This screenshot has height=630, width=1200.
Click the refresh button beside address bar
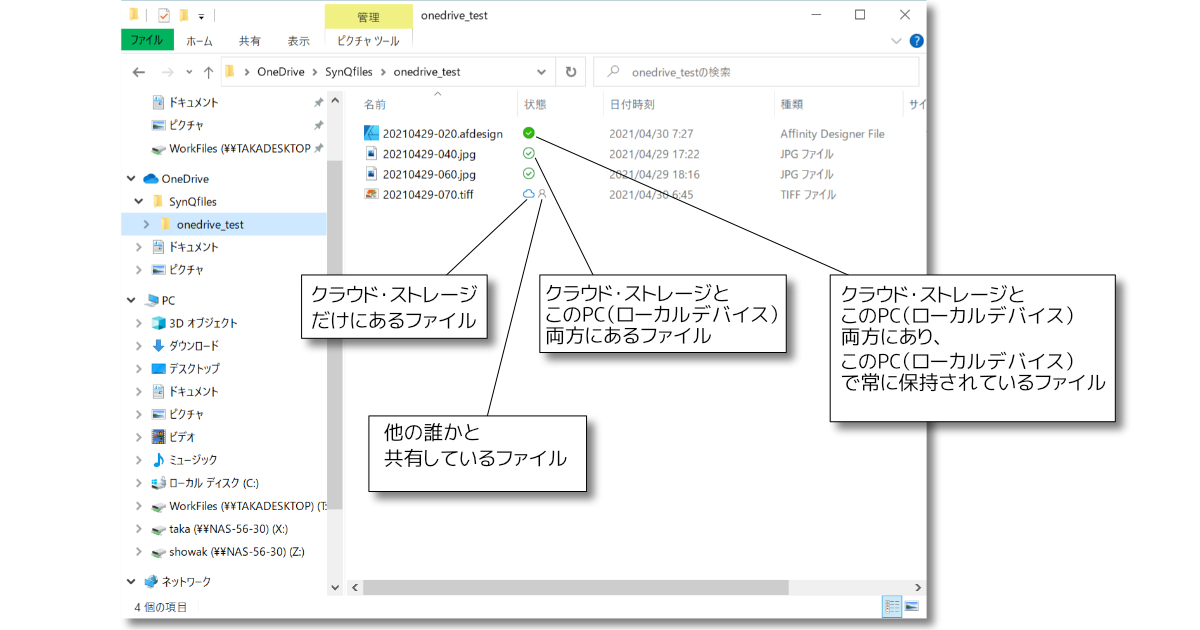point(571,72)
